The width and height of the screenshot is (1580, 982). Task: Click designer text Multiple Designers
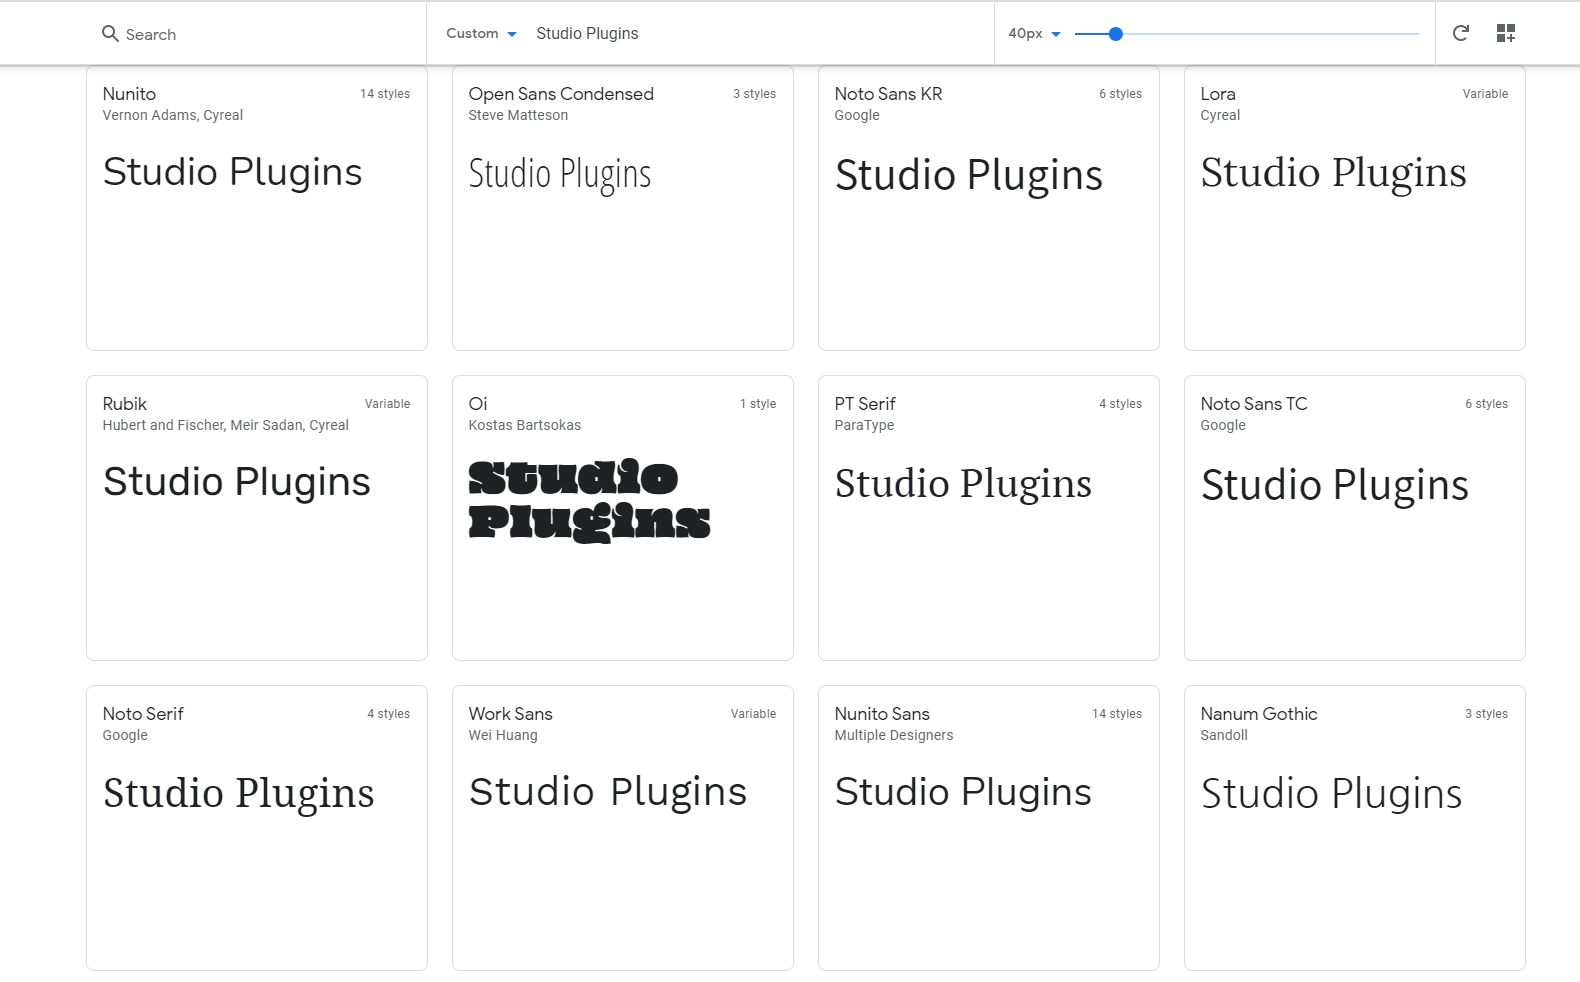click(894, 736)
